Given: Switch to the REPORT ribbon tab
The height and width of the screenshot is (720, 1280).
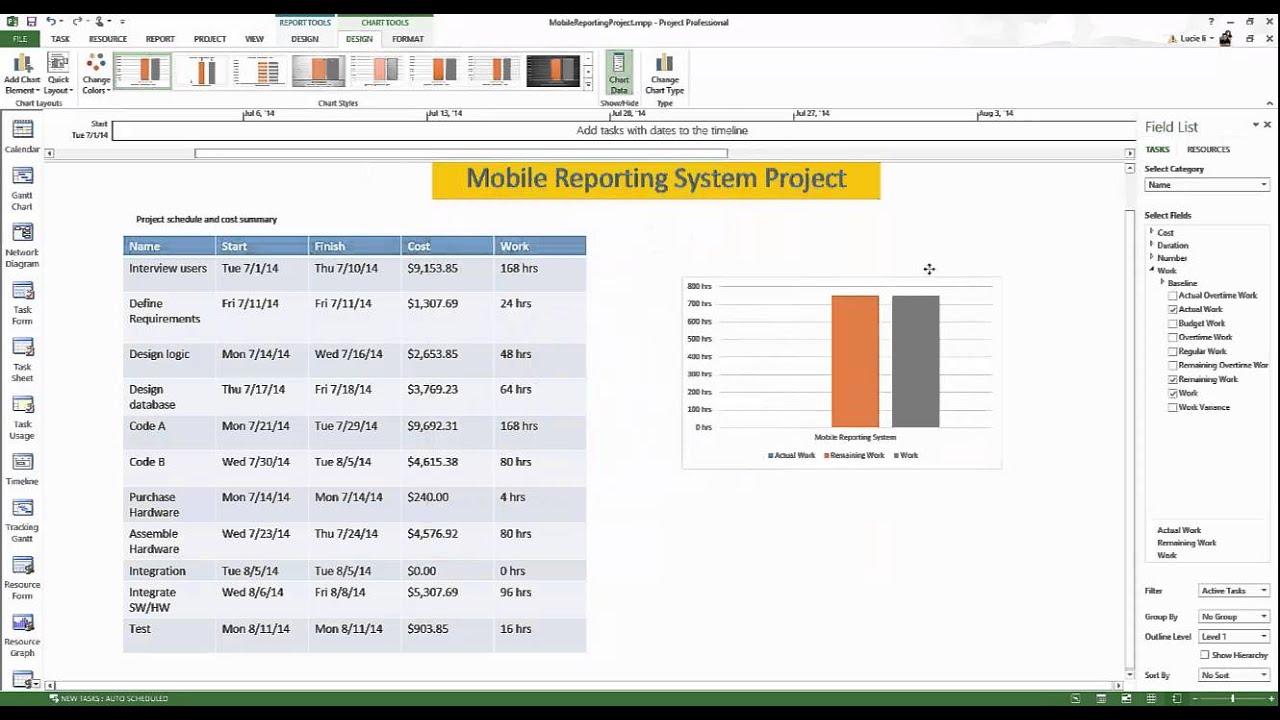Looking at the screenshot, I should (x=160, y=39).
